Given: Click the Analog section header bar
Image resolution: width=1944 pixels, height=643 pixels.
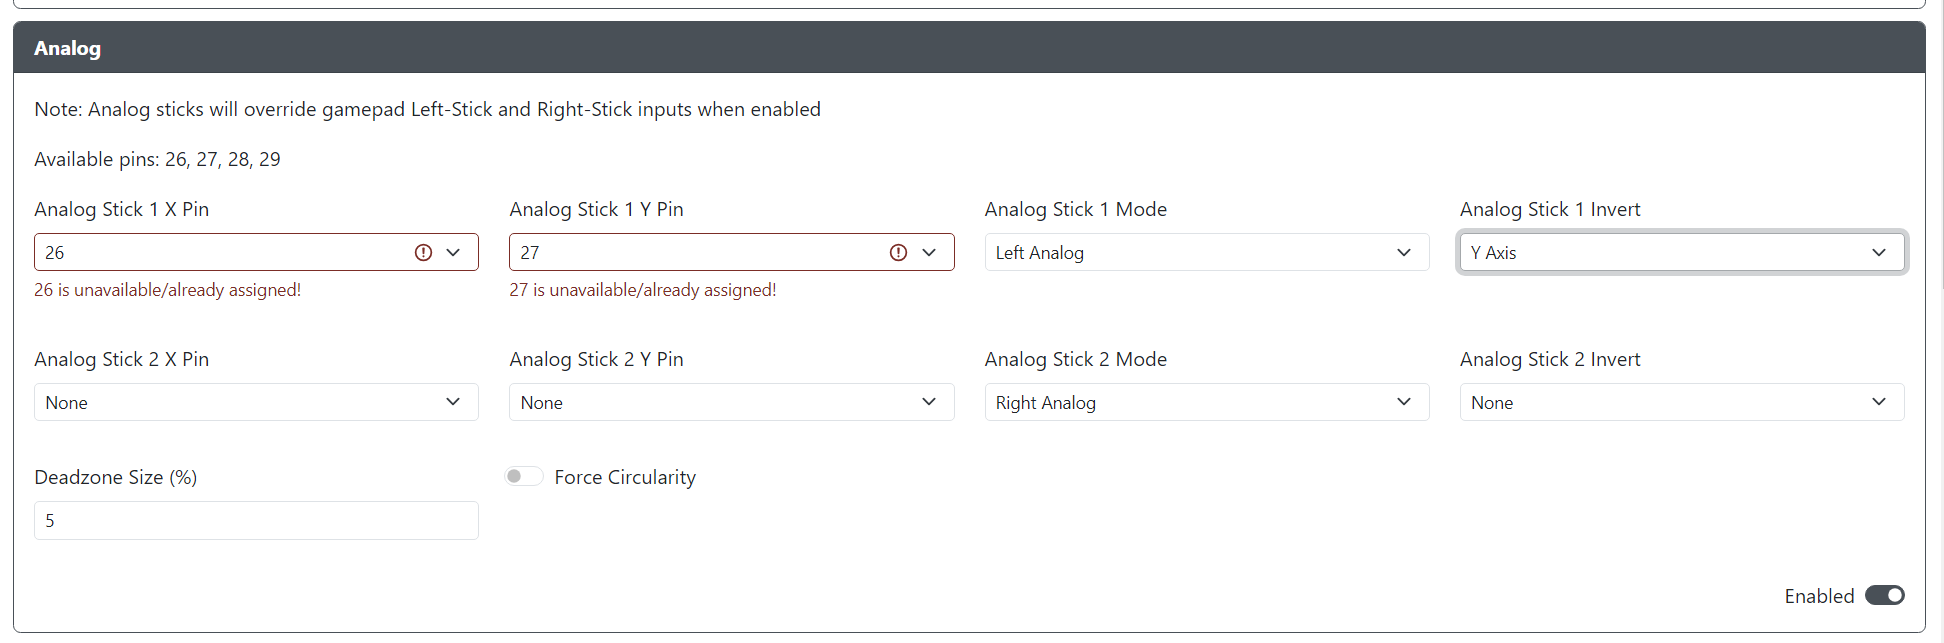Looking at the screenshot, I should 968,47.
